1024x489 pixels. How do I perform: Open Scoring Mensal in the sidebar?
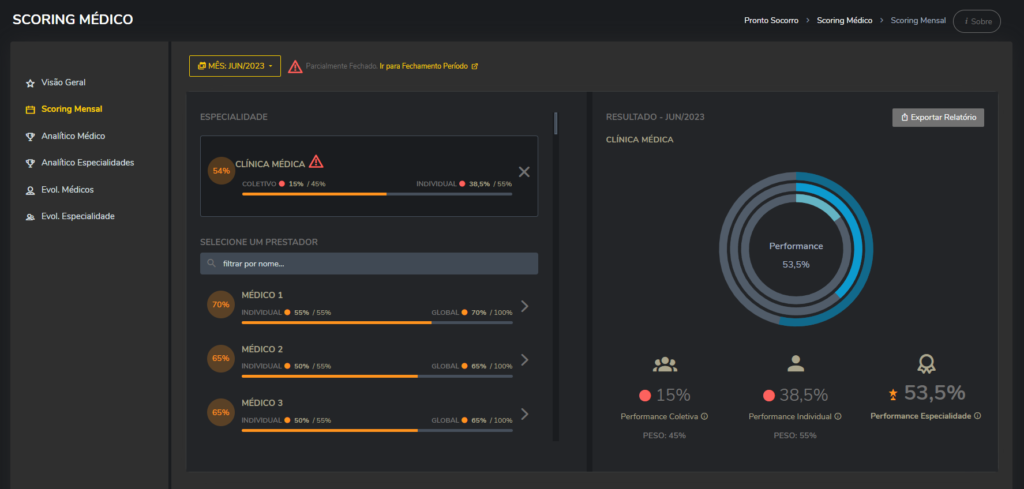coord(71,109)
